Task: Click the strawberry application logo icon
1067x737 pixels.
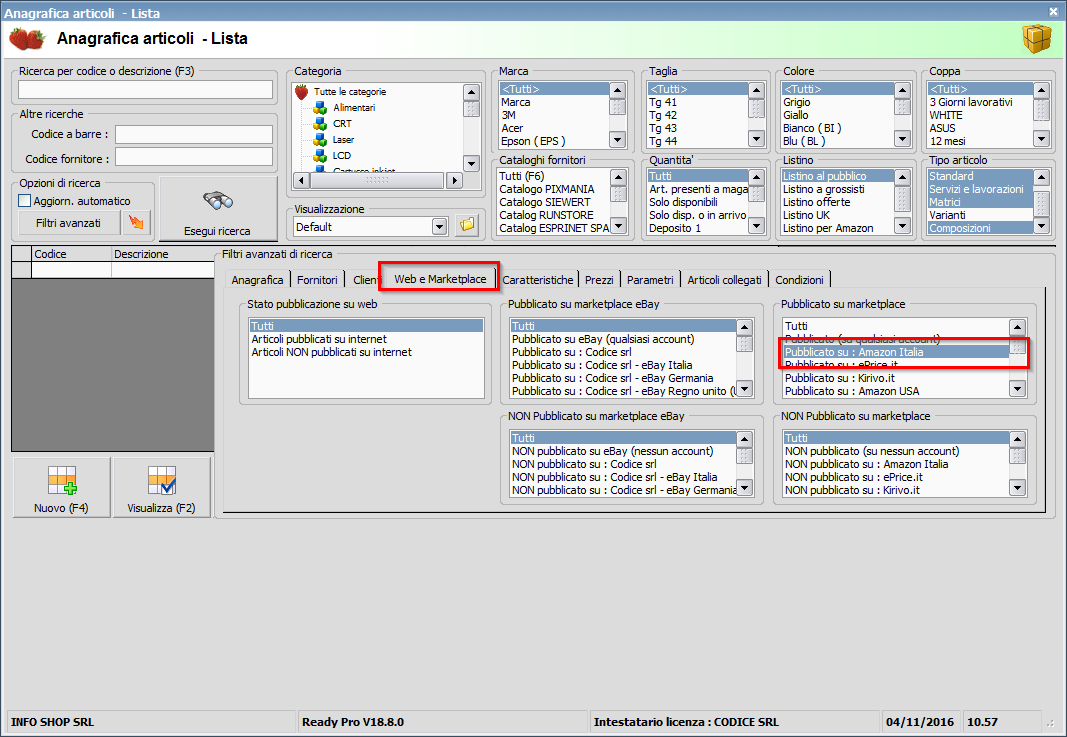Action: click(x=27, y=39)
